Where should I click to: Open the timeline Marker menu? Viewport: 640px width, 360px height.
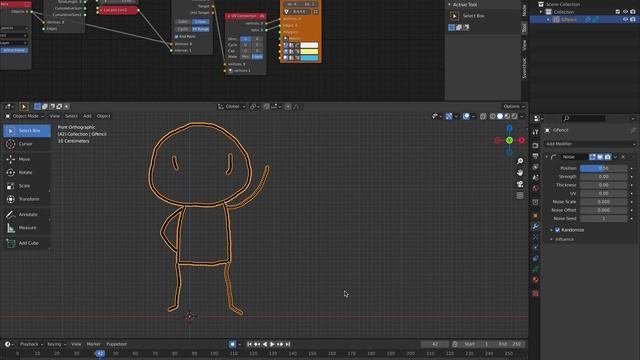click(x=93, y=344)
